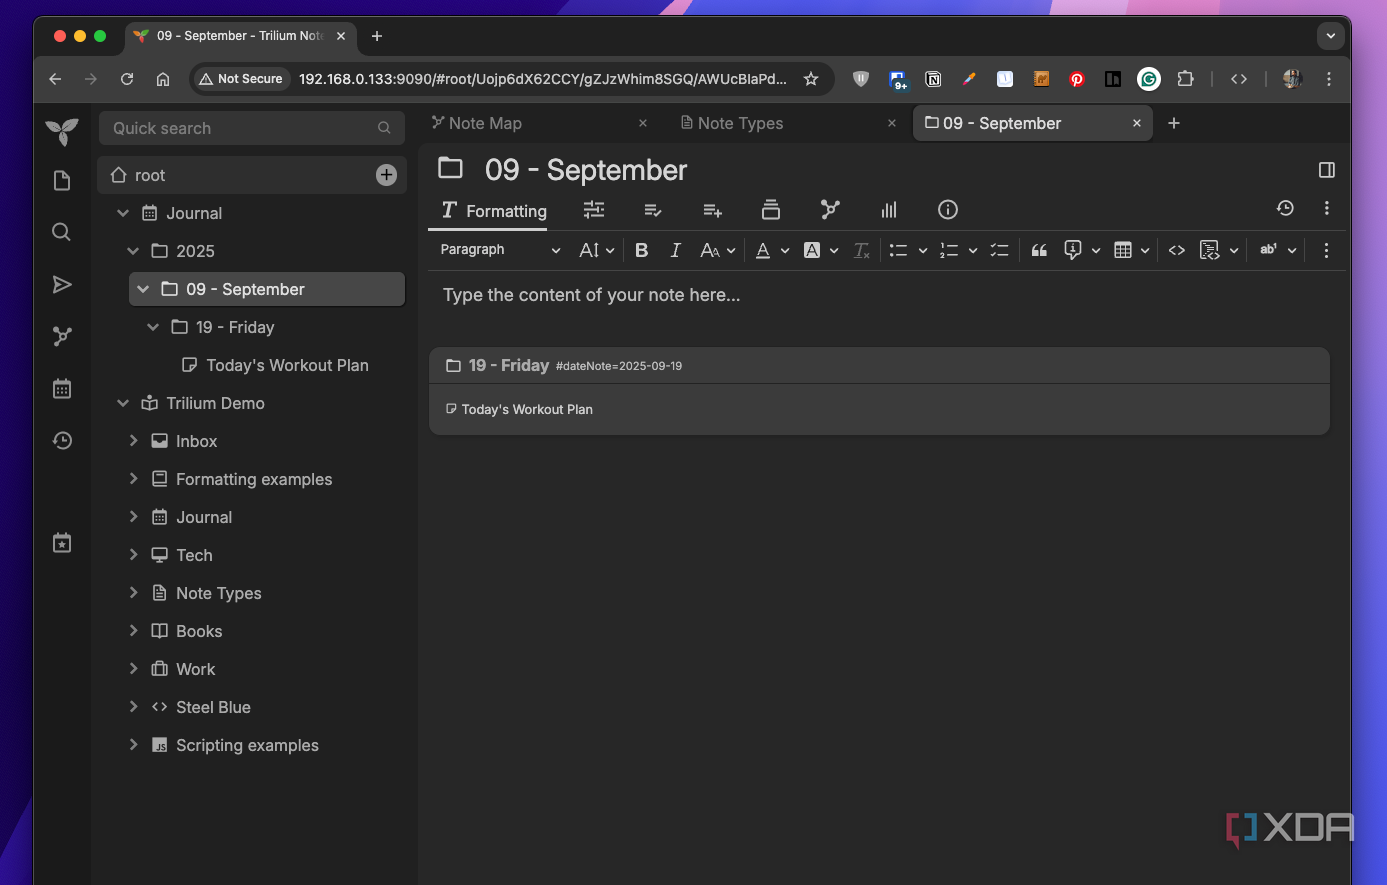The height and width of the screenshot is (885, 1387).
Task: Open the font family dropdown
Action: (x=717, y=250)
